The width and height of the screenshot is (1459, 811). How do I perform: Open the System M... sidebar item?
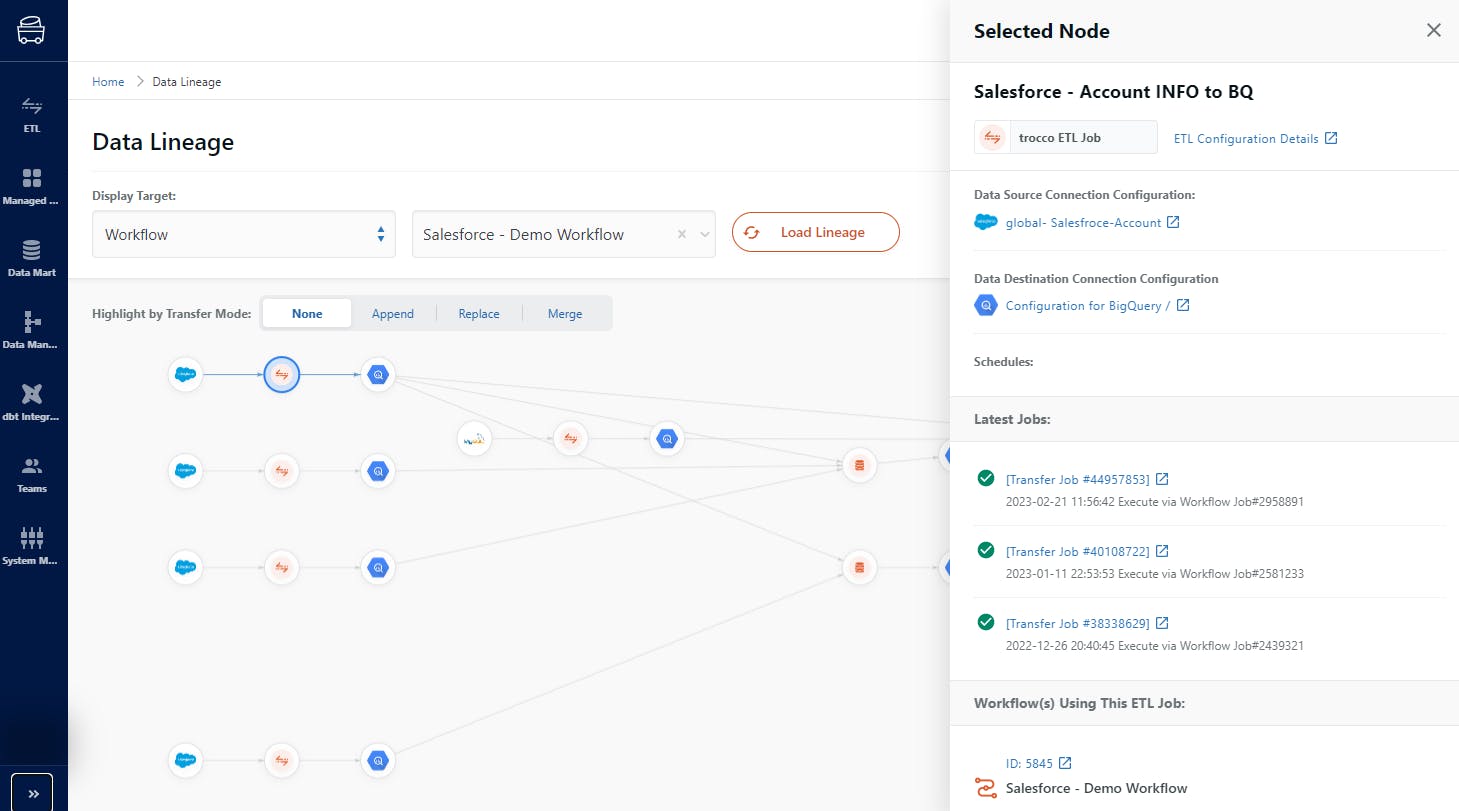32,546
